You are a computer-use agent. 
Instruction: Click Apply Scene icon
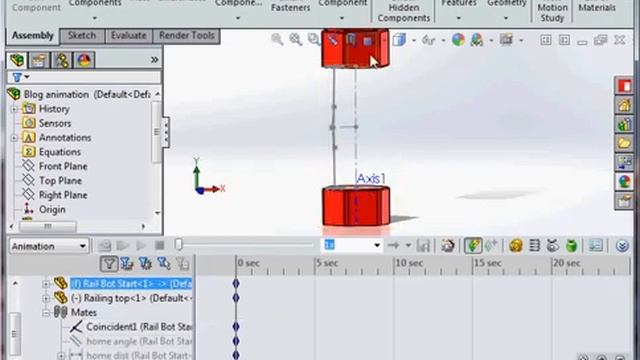(x=476, y=40)
